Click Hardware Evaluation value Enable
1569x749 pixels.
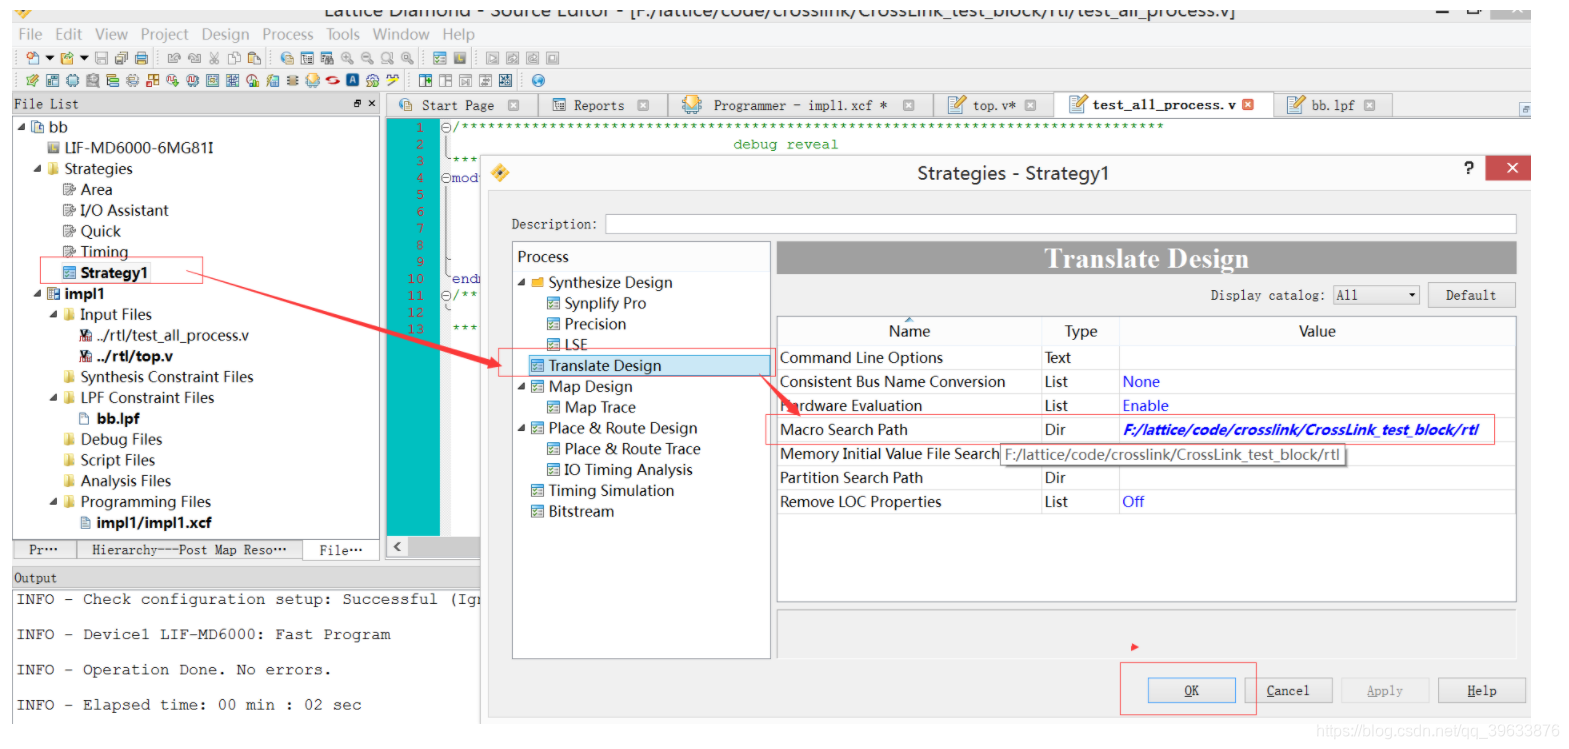(x=1145, y=406)
